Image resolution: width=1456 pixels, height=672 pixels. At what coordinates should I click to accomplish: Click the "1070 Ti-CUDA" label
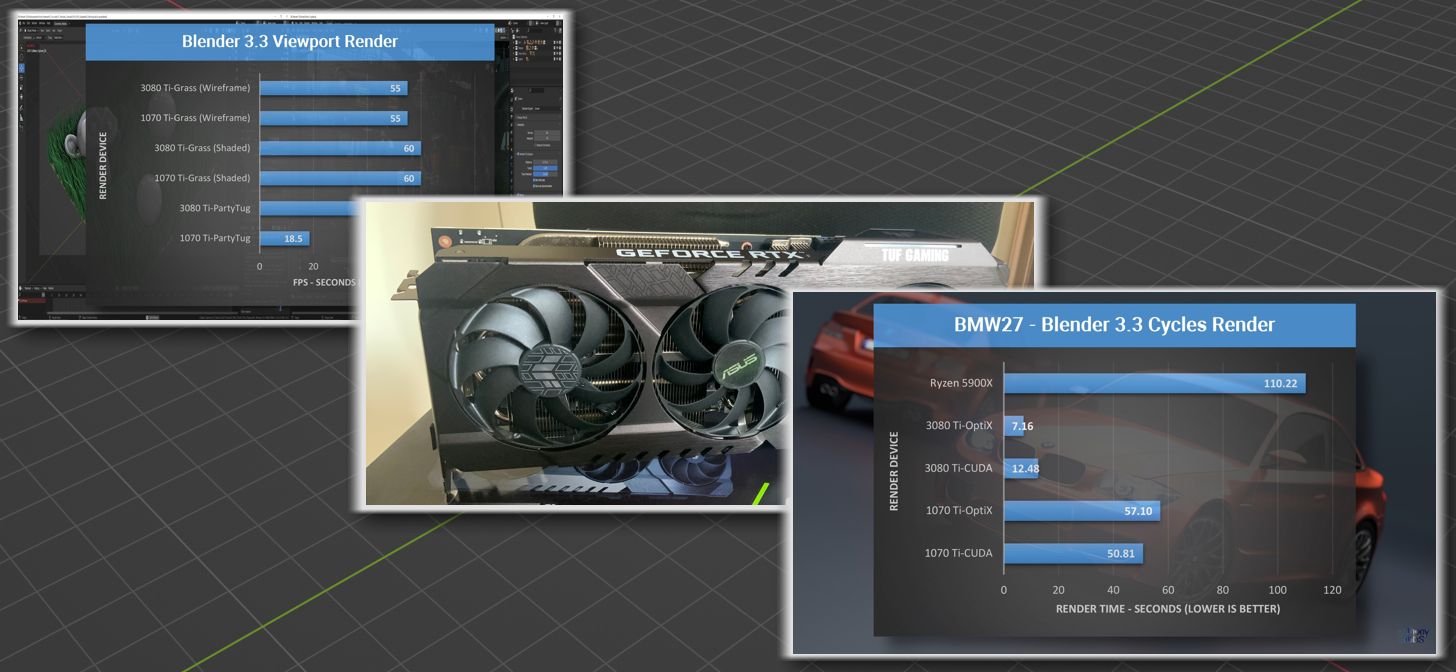coord(959,553)
